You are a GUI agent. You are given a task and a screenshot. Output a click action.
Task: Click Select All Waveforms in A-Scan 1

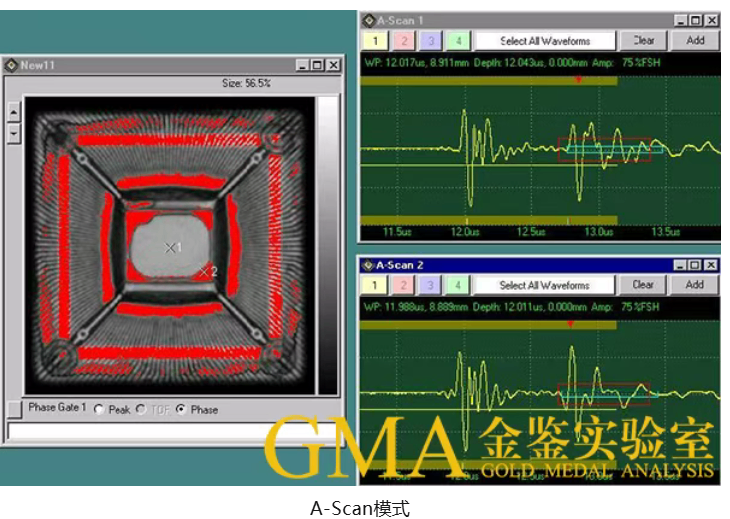545,41
